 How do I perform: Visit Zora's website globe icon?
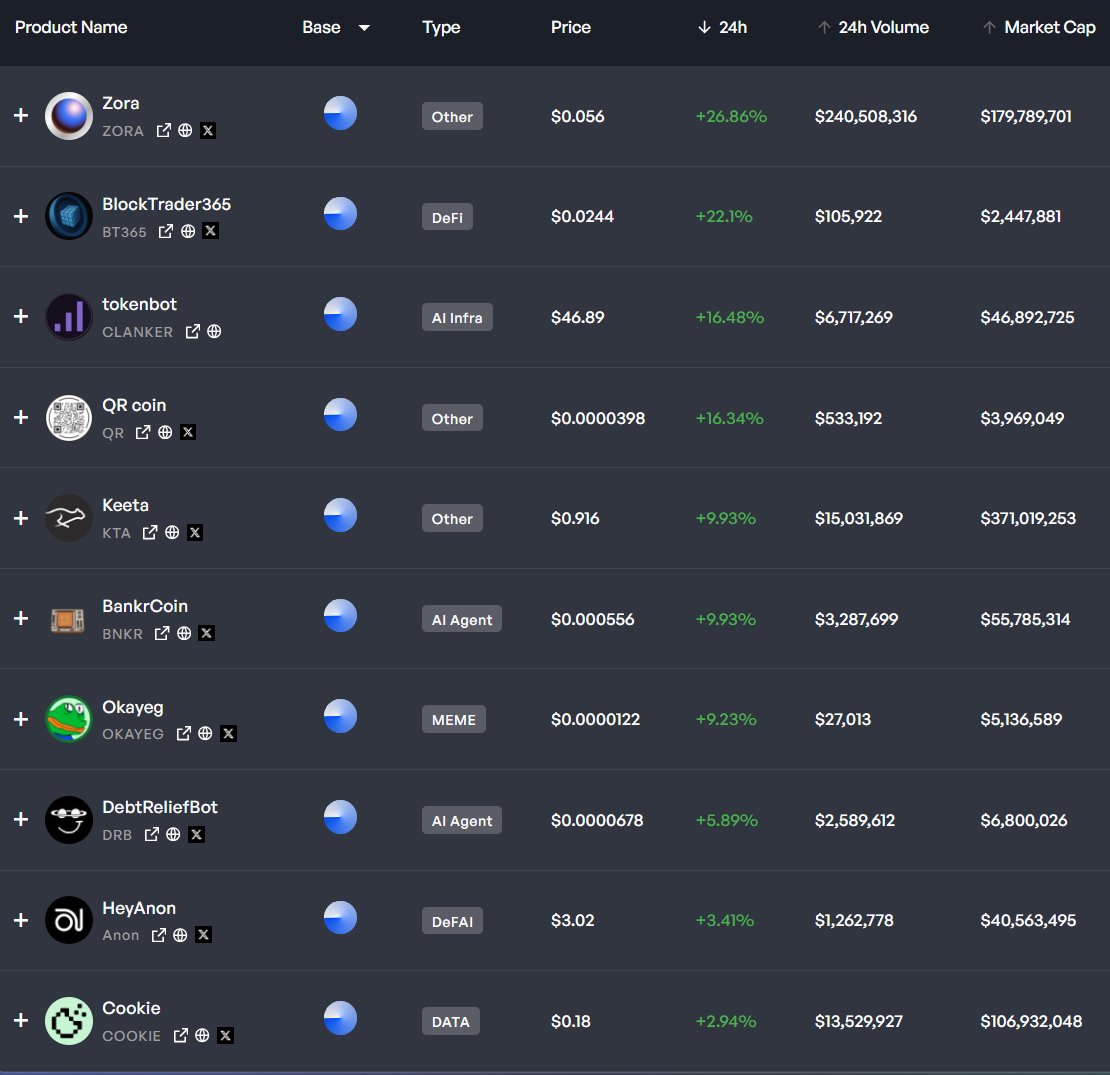185,130
